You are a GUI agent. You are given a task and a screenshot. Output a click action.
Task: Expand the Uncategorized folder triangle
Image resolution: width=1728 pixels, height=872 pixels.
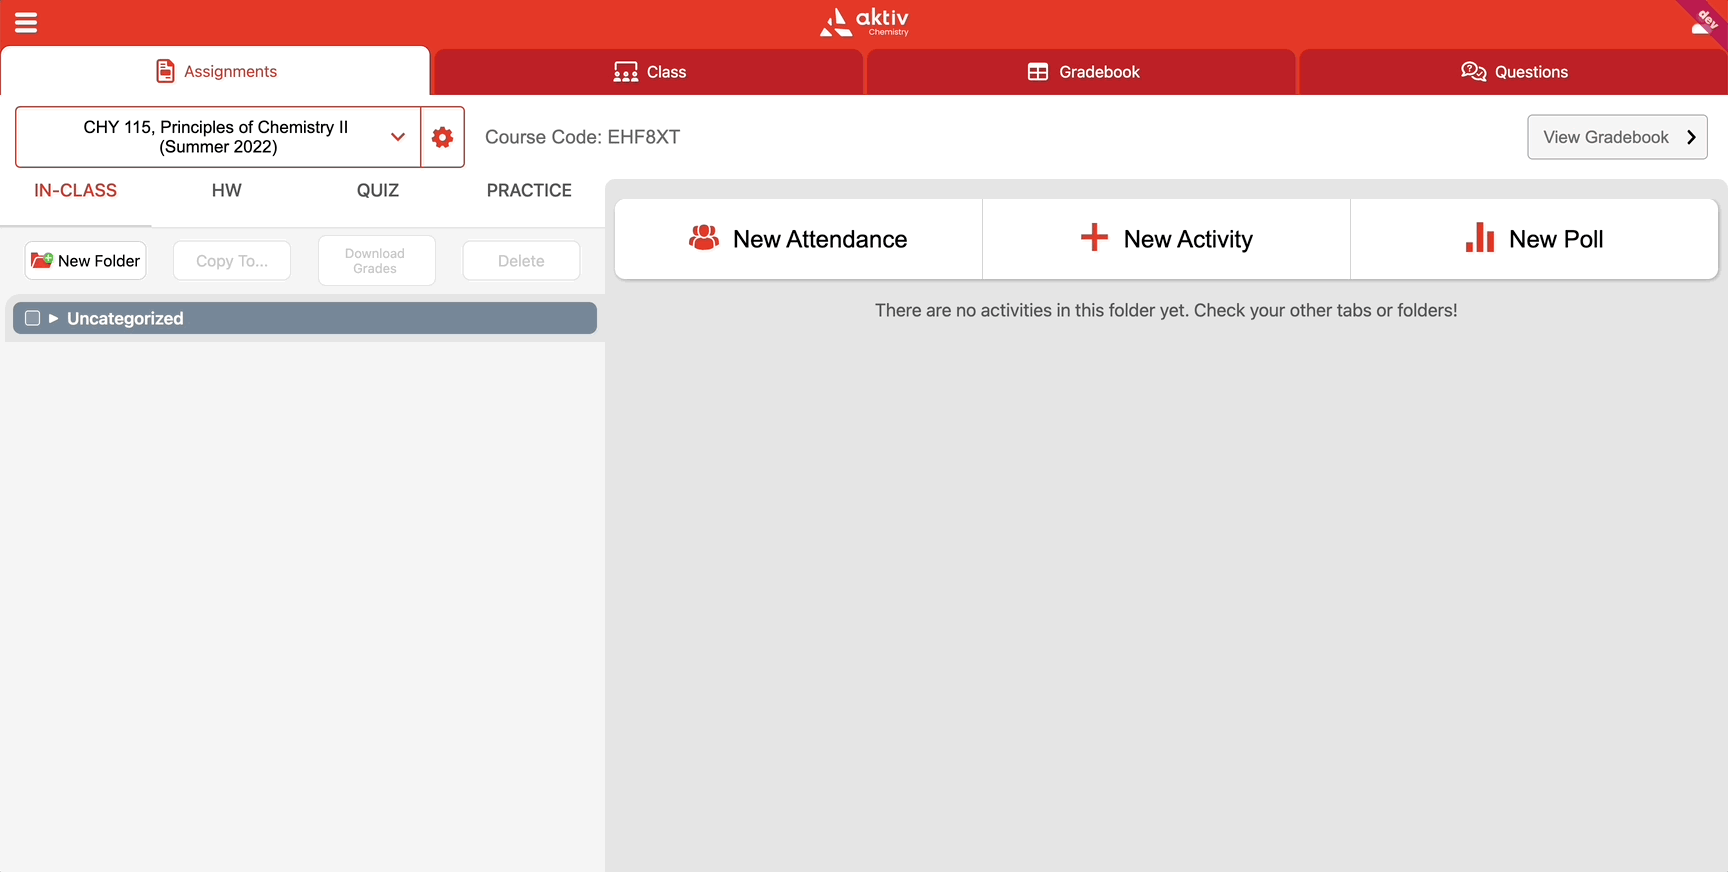pyautogui.click(x=54, y=318)
